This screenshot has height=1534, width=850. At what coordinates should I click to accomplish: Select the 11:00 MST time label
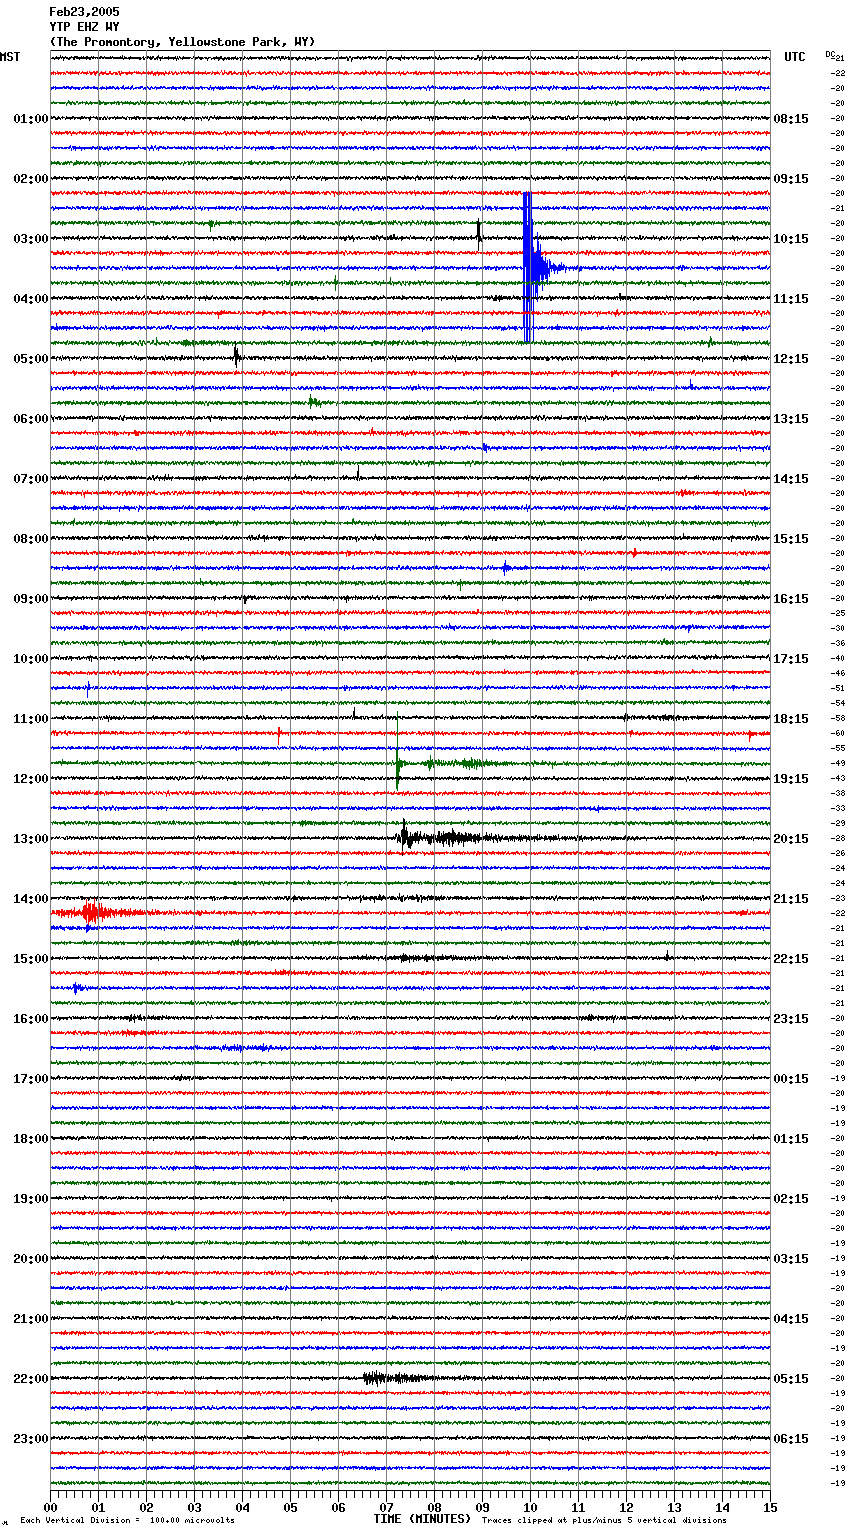point(31,719)
